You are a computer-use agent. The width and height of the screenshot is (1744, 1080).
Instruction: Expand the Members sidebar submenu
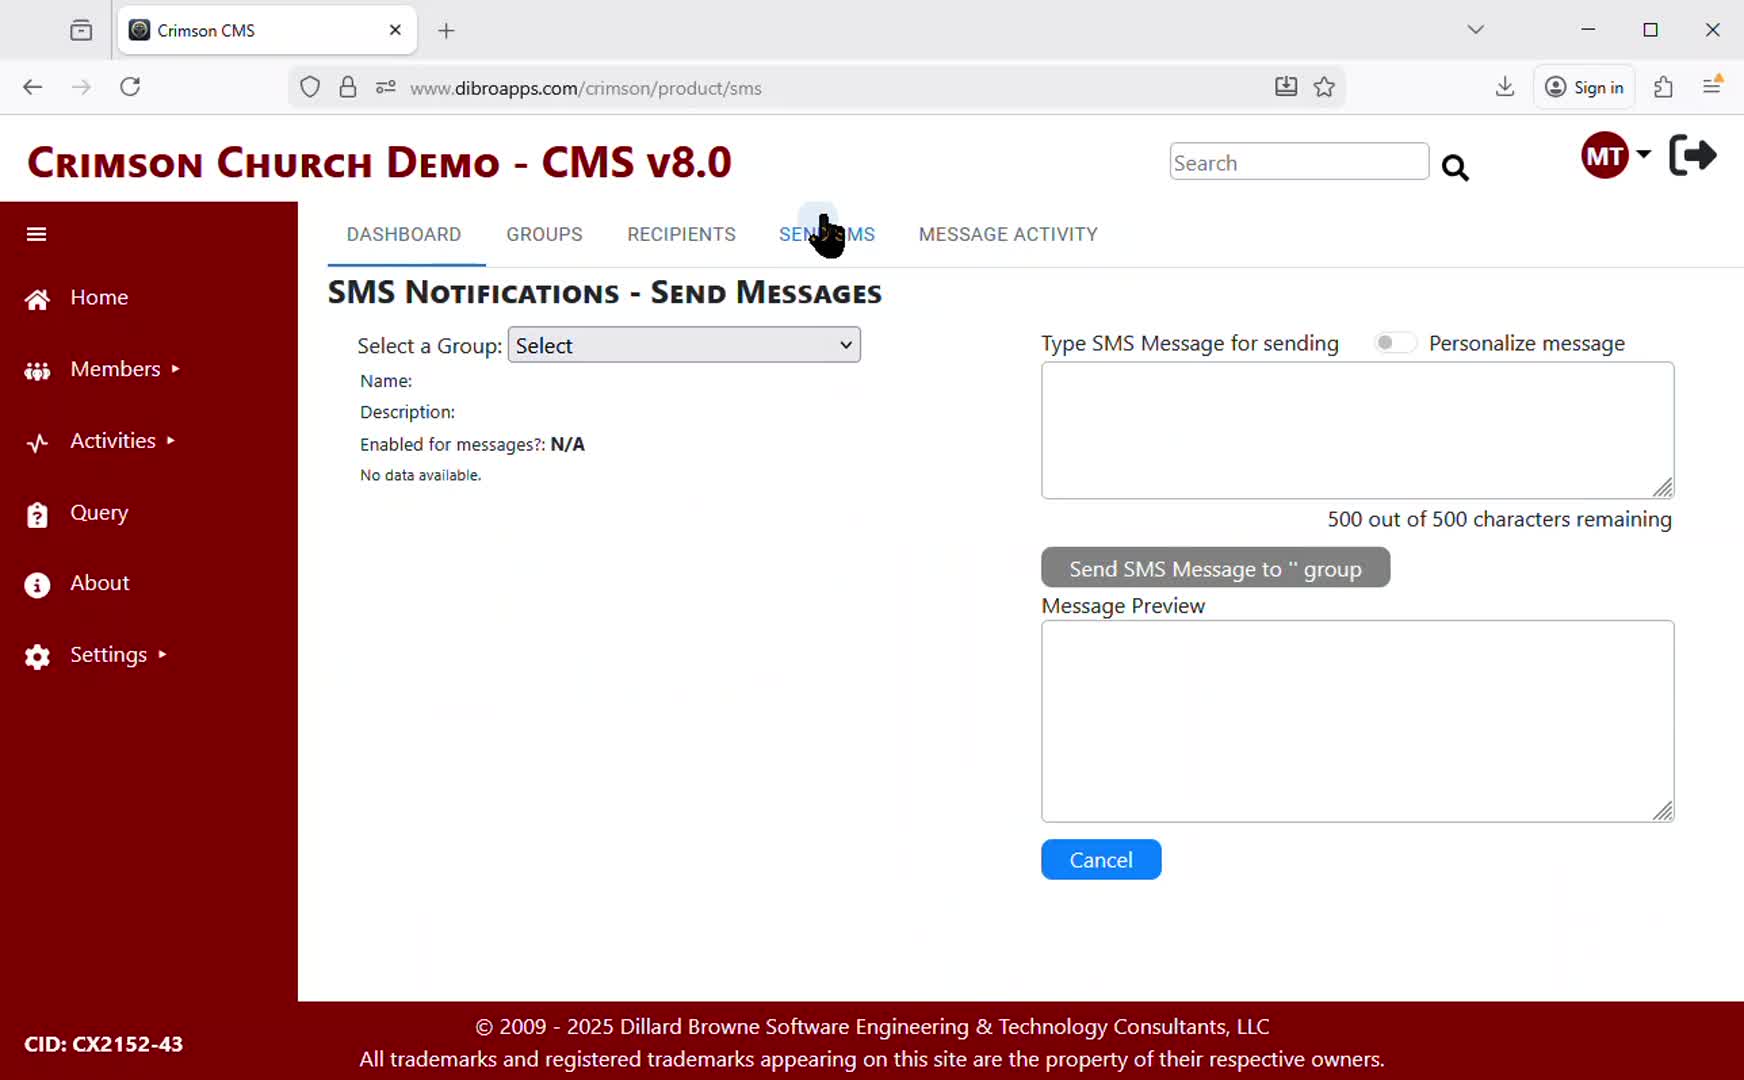click(x=115, y=369)
